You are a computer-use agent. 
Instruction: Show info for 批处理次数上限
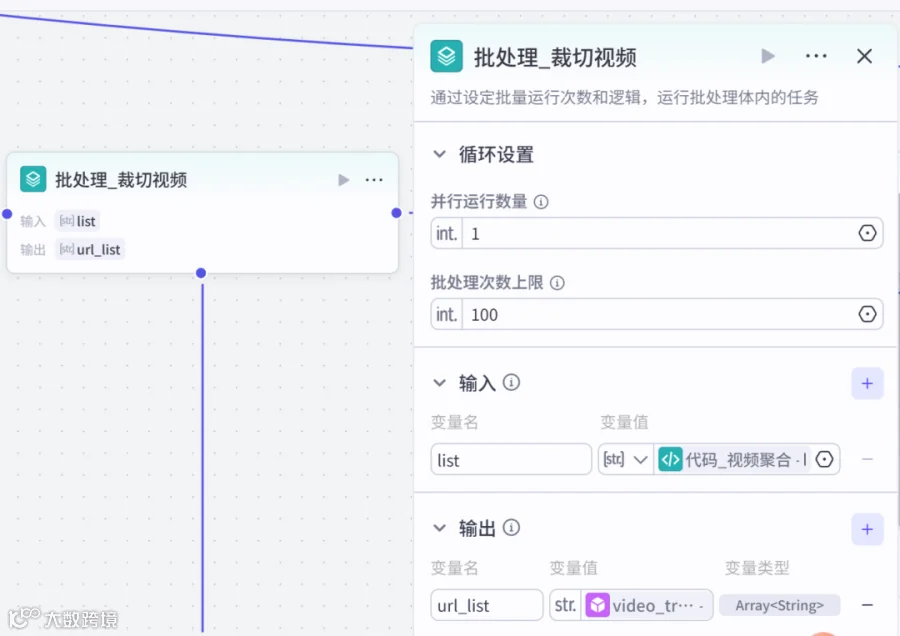tap(557, 283)
